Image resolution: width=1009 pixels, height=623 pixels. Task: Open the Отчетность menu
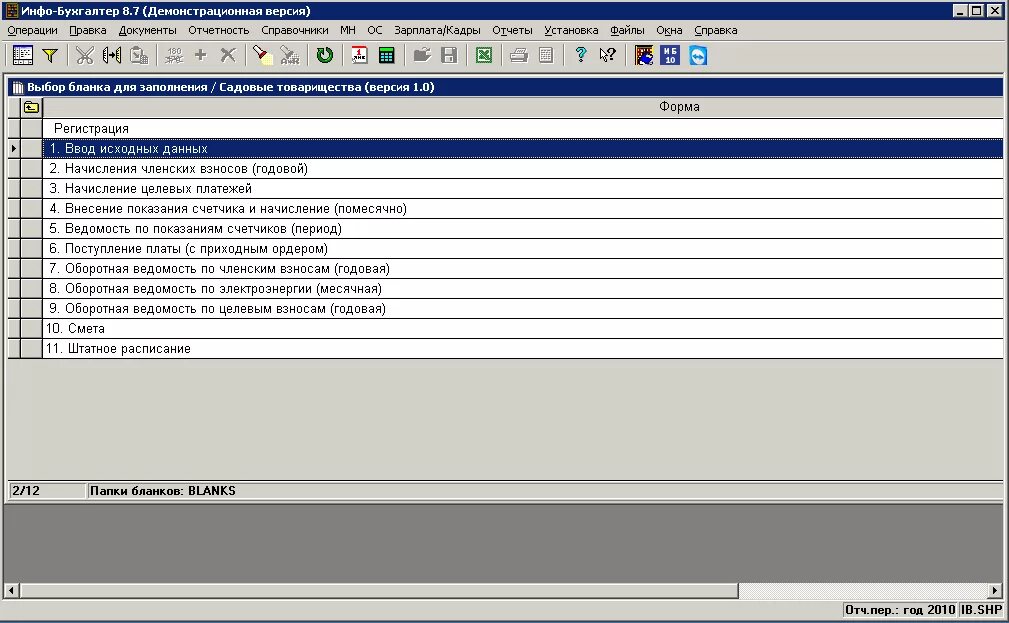point(219,30)
